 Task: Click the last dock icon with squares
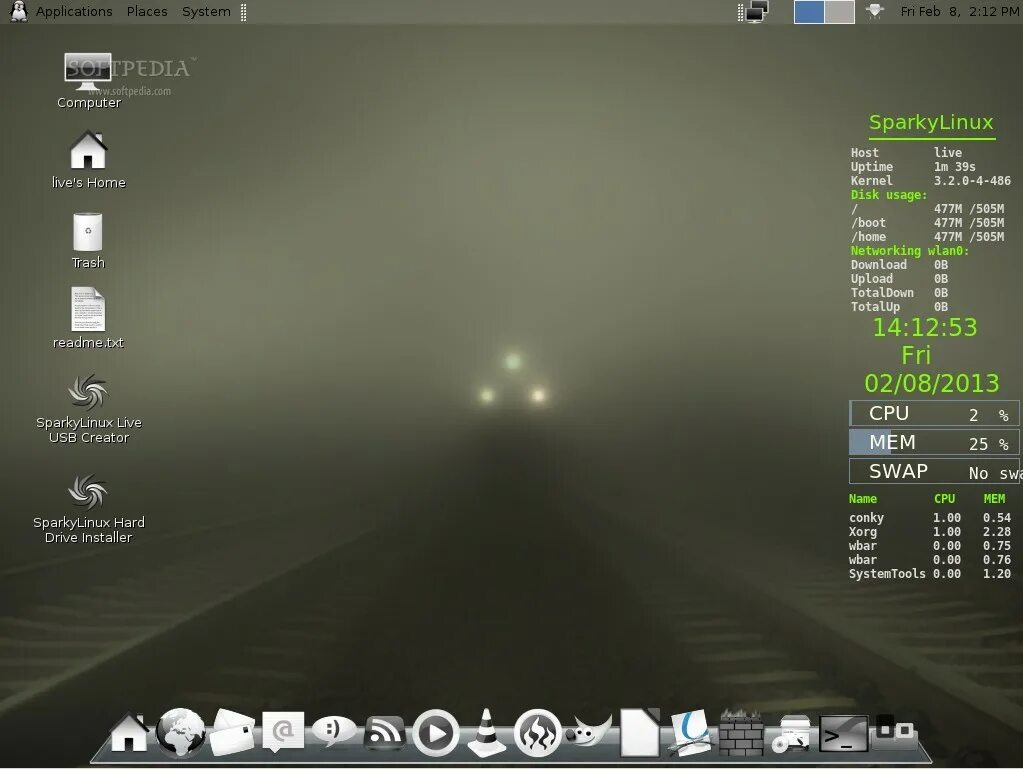894,731
